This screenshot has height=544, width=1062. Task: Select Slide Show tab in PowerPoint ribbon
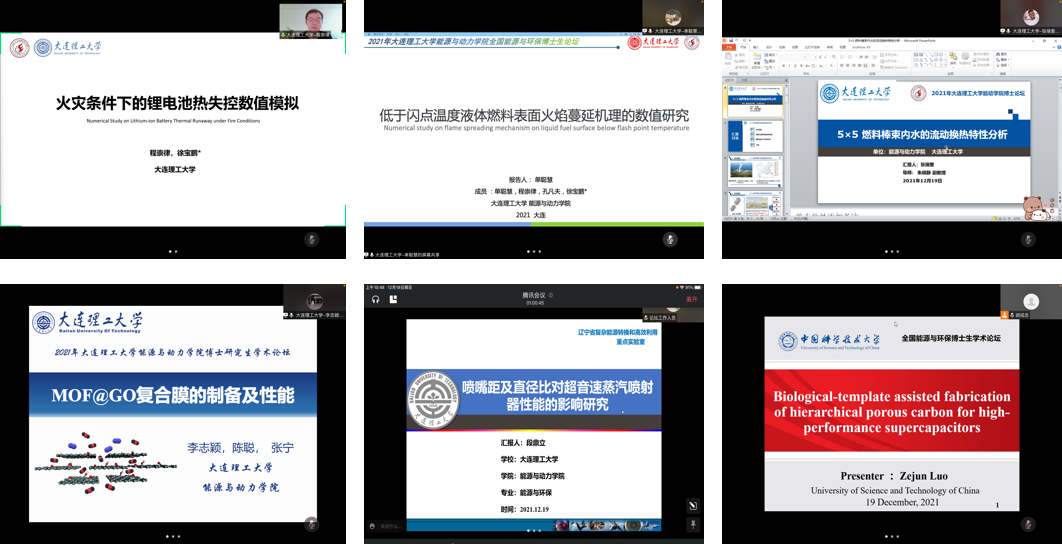point(812,47)
